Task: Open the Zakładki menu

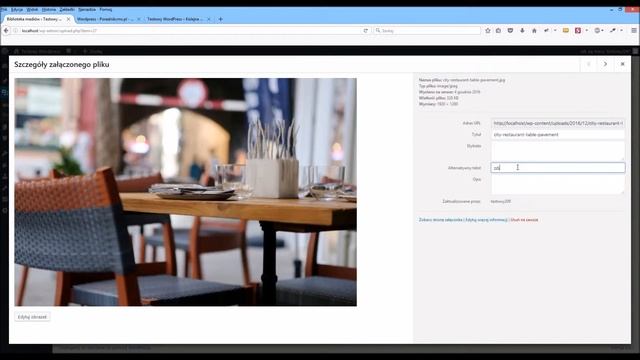Action: (67, 9)
